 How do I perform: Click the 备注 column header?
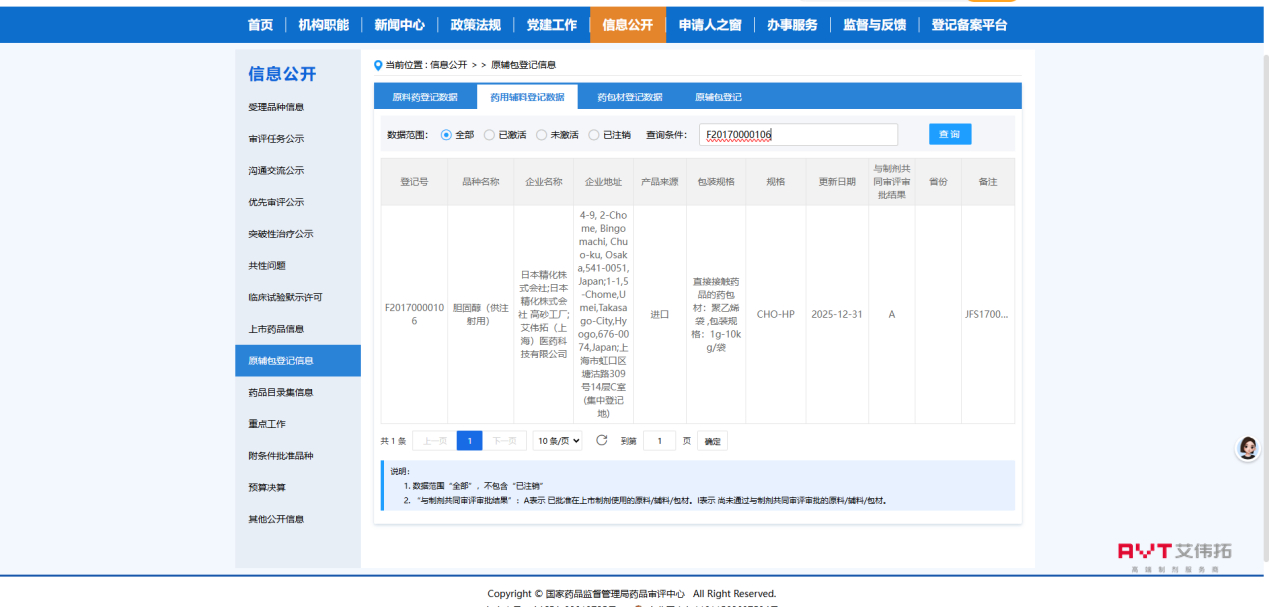pos(987,182)
